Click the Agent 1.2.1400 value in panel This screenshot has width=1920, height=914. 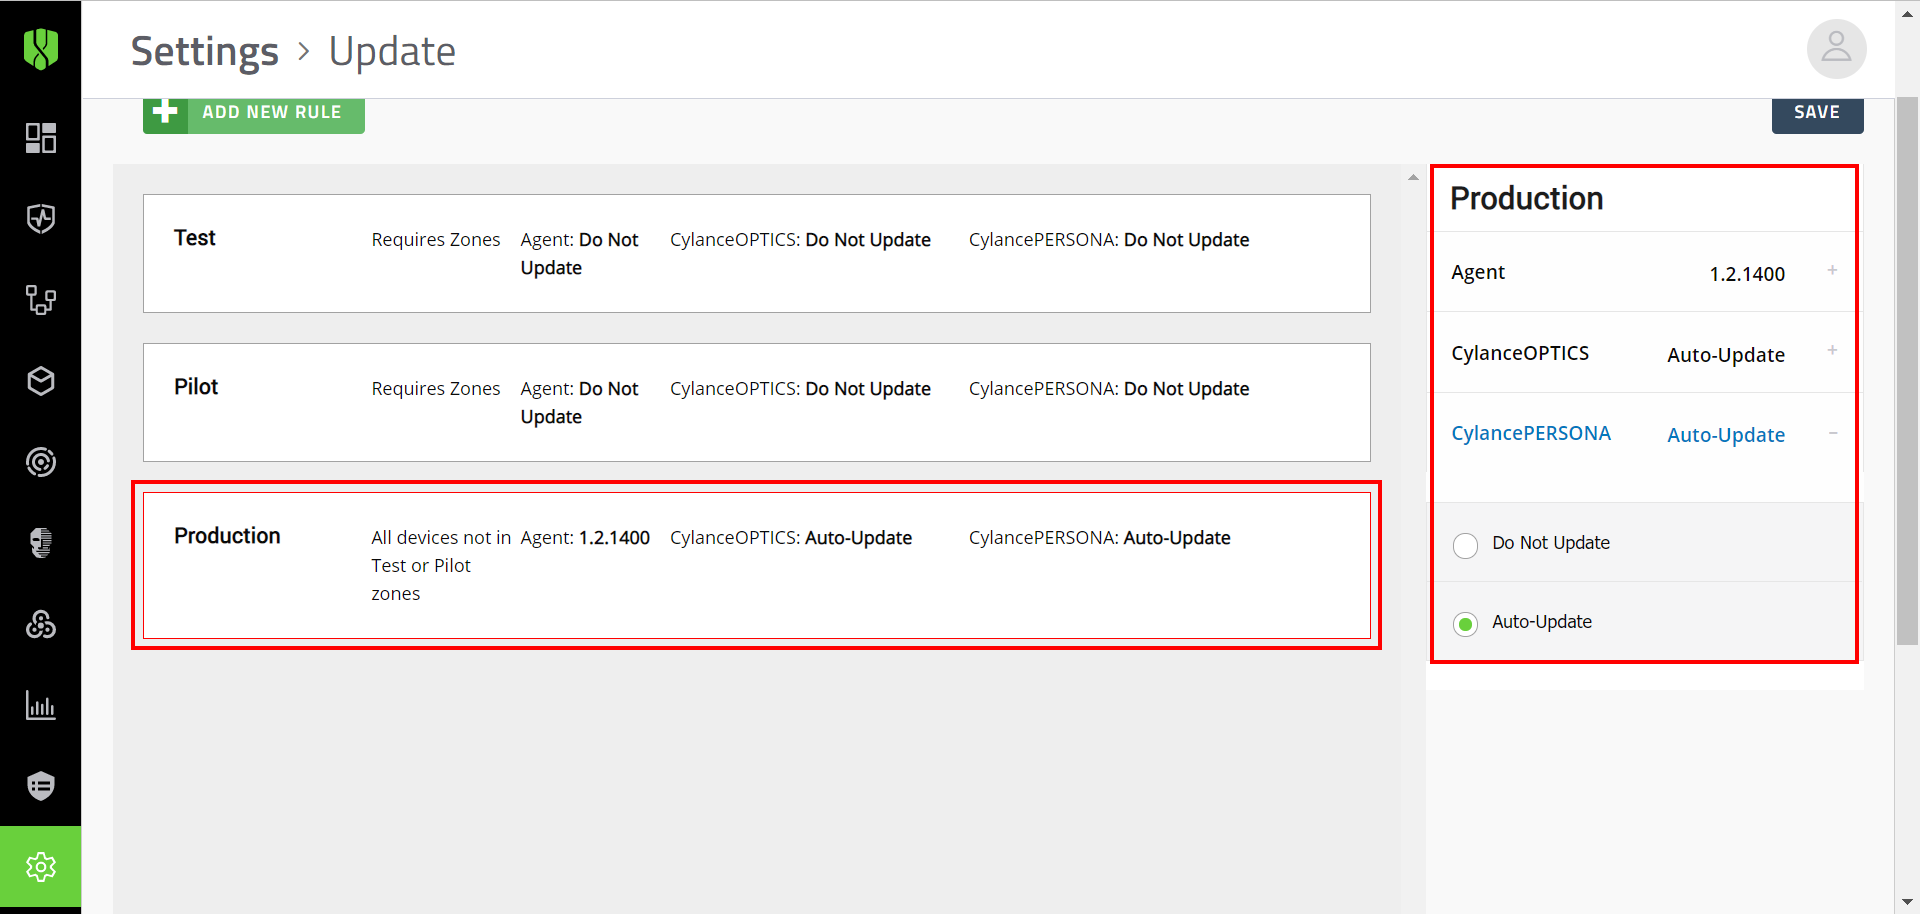tap(1747, 274)
